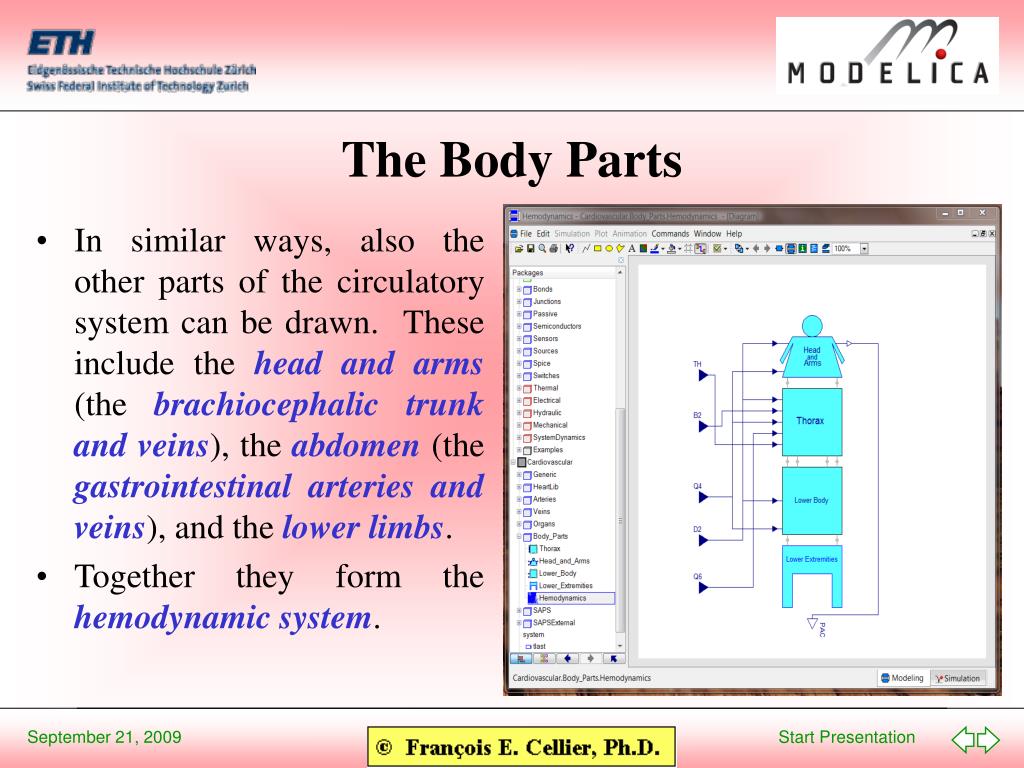The height and width of the screenshot is (768, 1024).
Task: Open the Check dropdown arrow
Action: tap(726, 249)
